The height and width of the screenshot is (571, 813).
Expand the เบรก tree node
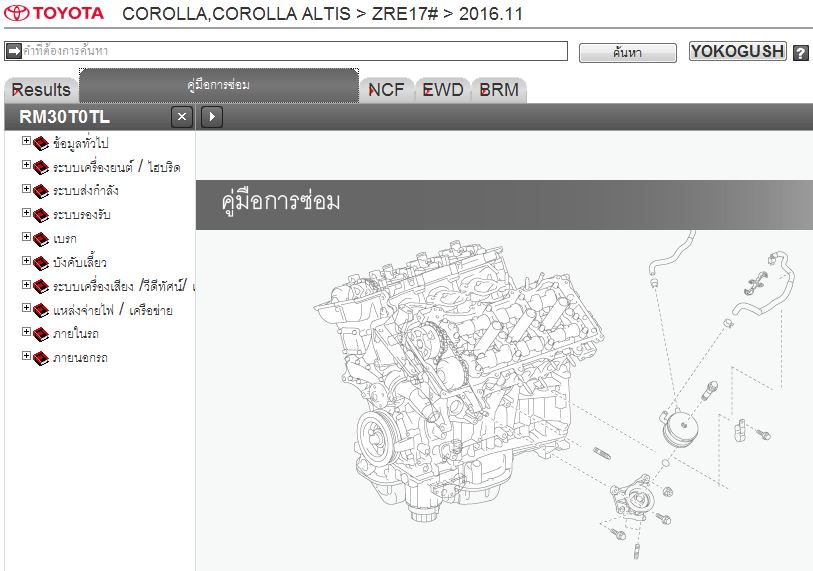click(26, 236)
